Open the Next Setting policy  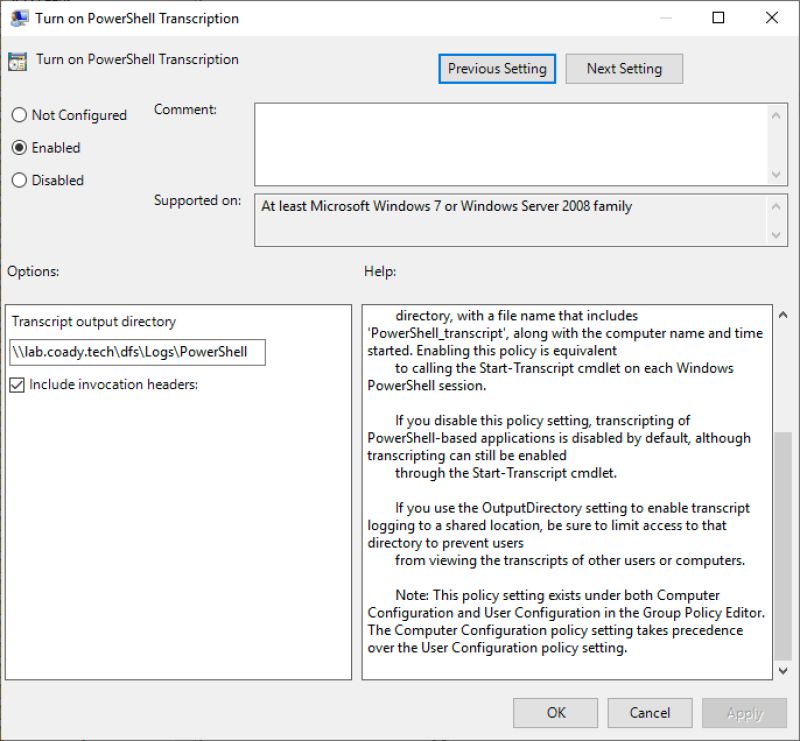624,68
